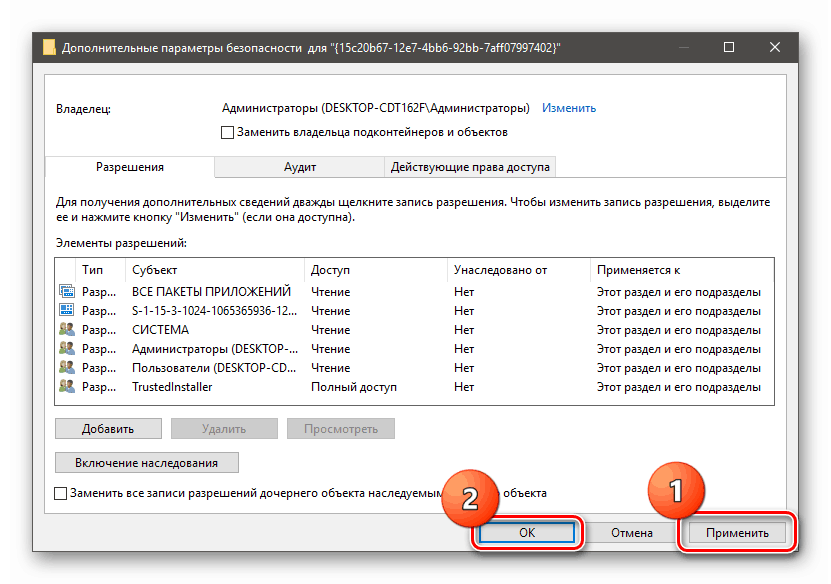Screen dimensions: 831x584
Task: Tick Заменить владельца подконтейнеров и объектов checkbox
Action: [x=227, y=132]
